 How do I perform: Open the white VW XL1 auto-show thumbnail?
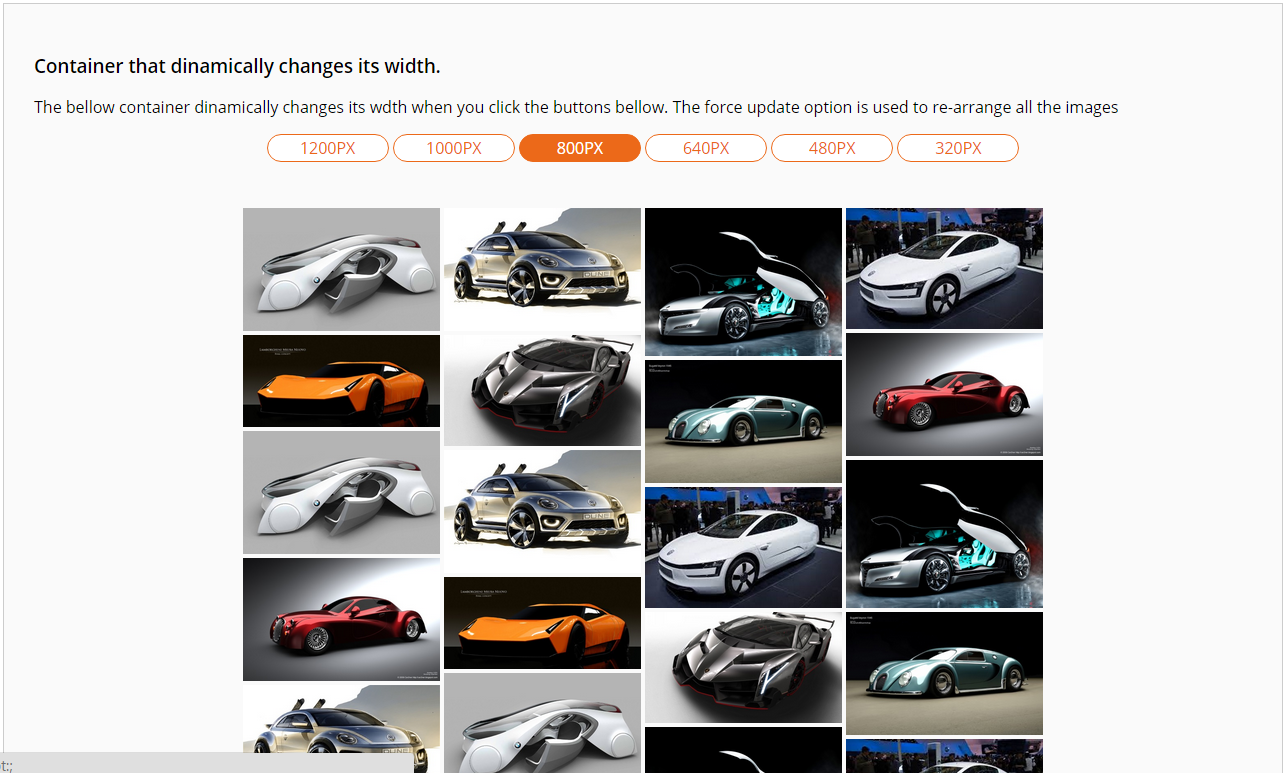click(x=944, y=268)
